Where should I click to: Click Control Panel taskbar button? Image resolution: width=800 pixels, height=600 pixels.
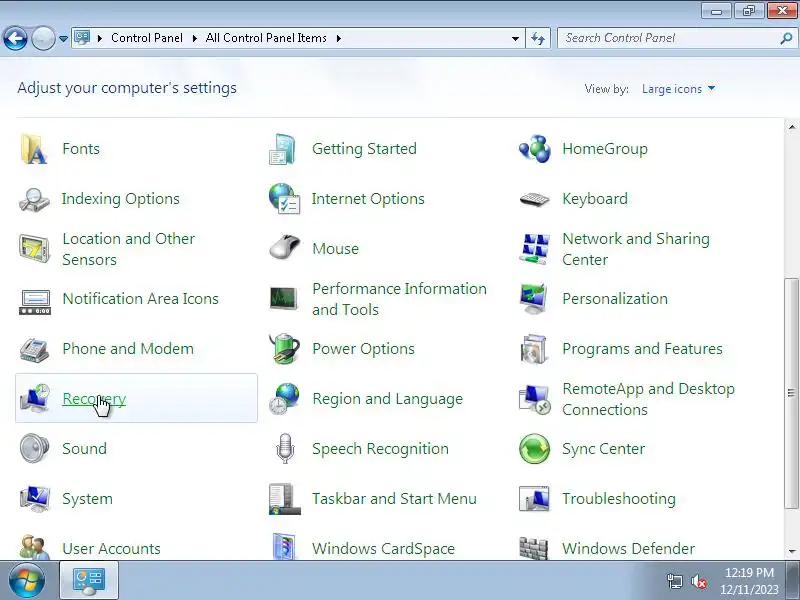[x=89, y=580]
